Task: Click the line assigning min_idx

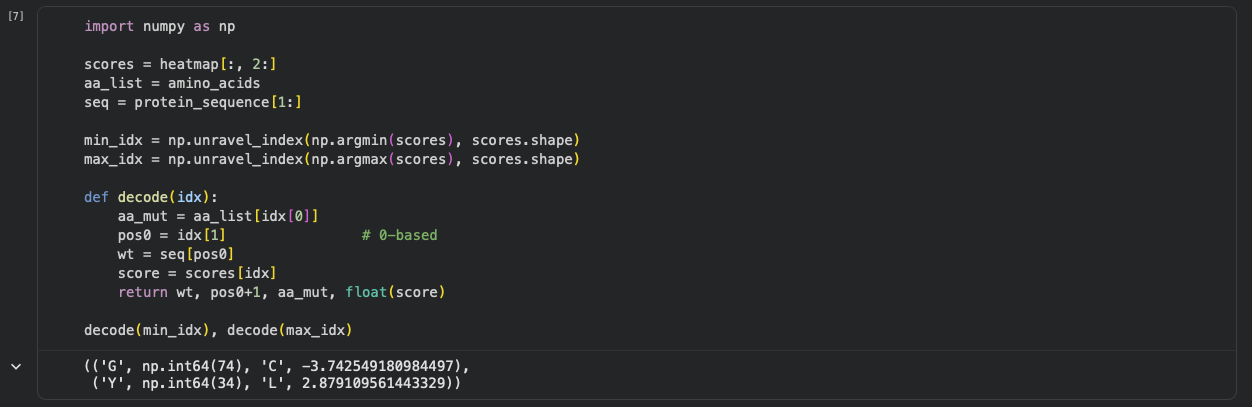Action: (332, 140)
